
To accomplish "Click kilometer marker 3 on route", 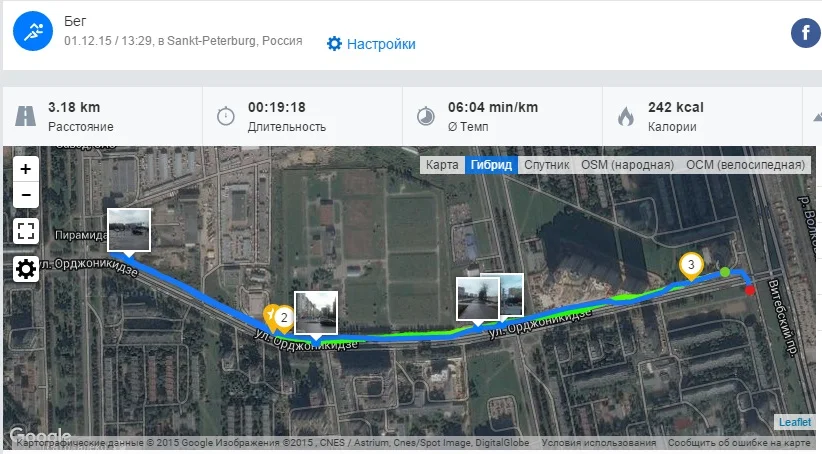I will point(691,266).
